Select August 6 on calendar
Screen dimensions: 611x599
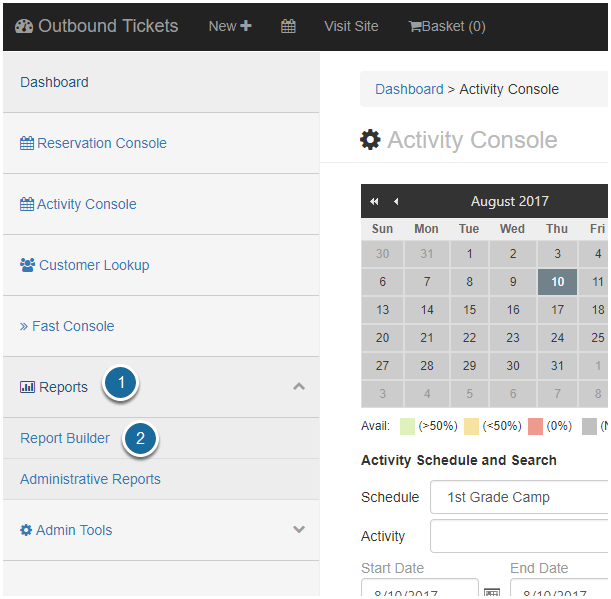click(x=382, y=282)
